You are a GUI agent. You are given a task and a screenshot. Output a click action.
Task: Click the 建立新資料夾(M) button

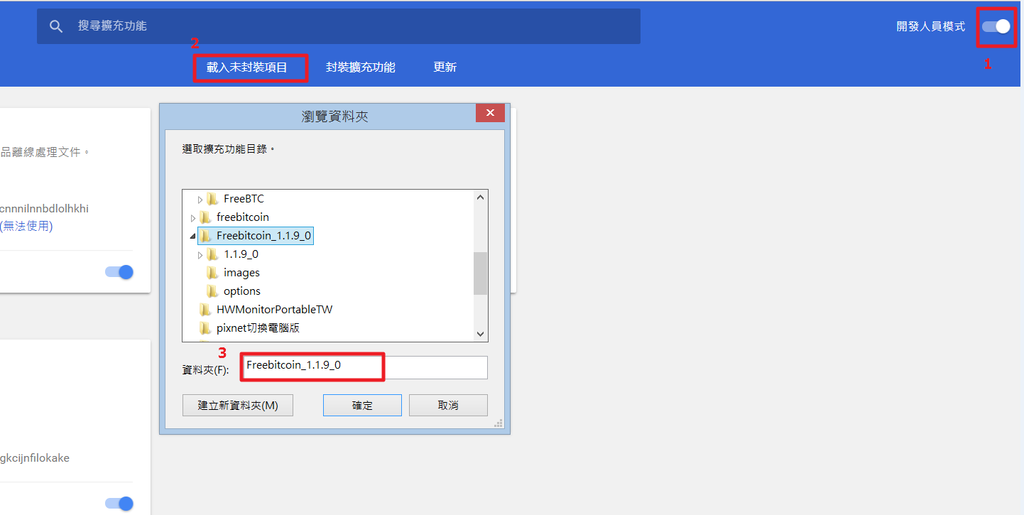(238, 405)
